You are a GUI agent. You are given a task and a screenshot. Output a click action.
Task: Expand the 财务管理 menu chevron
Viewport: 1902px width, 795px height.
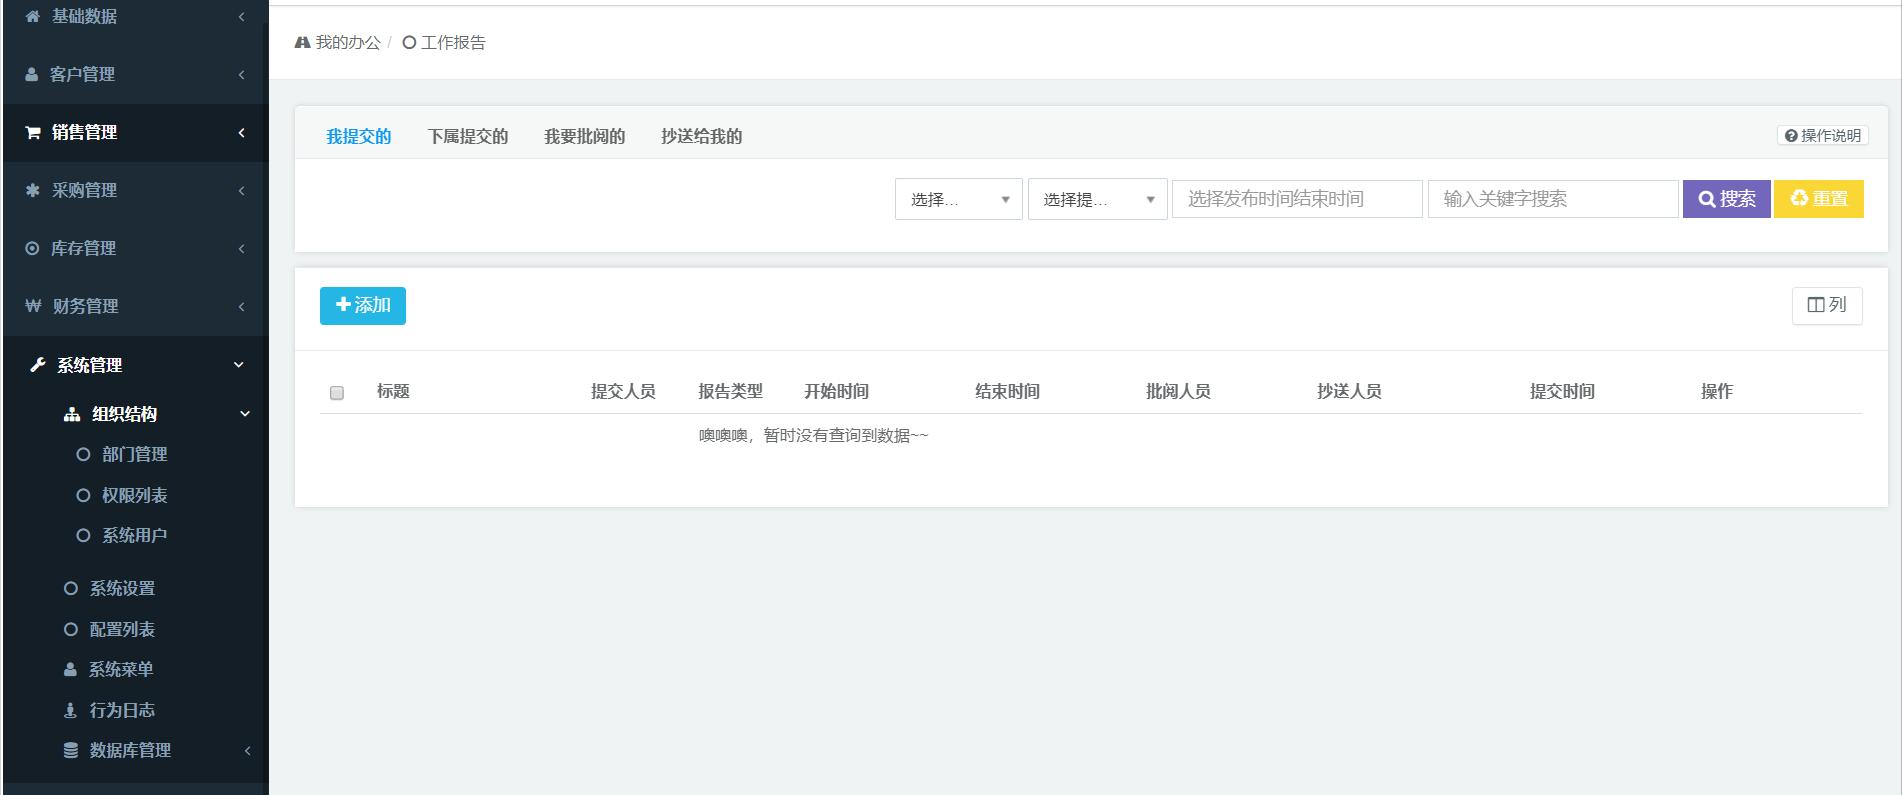pyautogui.click(x=242, y=306)
